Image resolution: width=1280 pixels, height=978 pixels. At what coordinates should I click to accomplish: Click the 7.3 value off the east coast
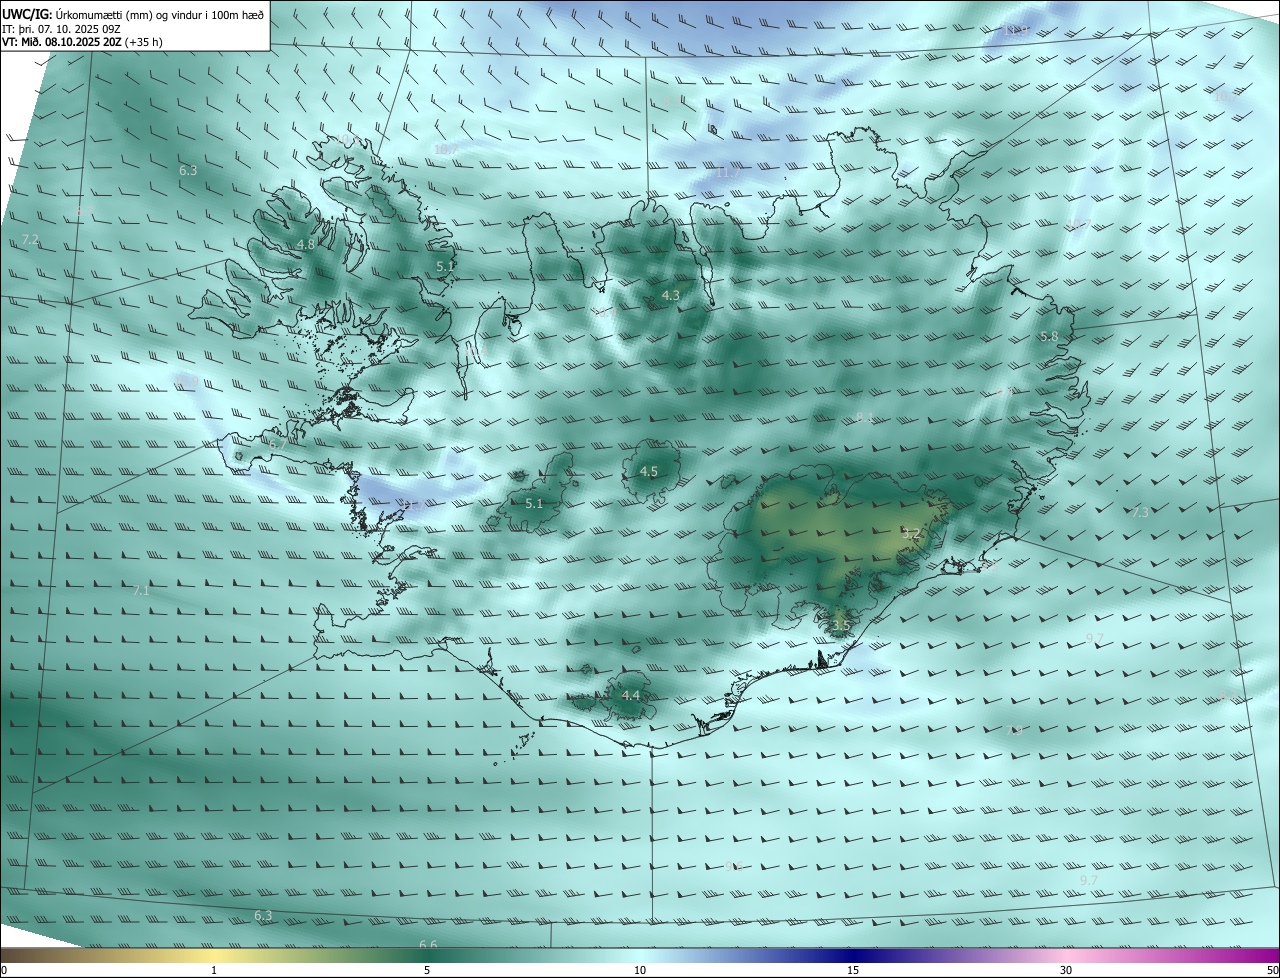(x=1141, y=512)
